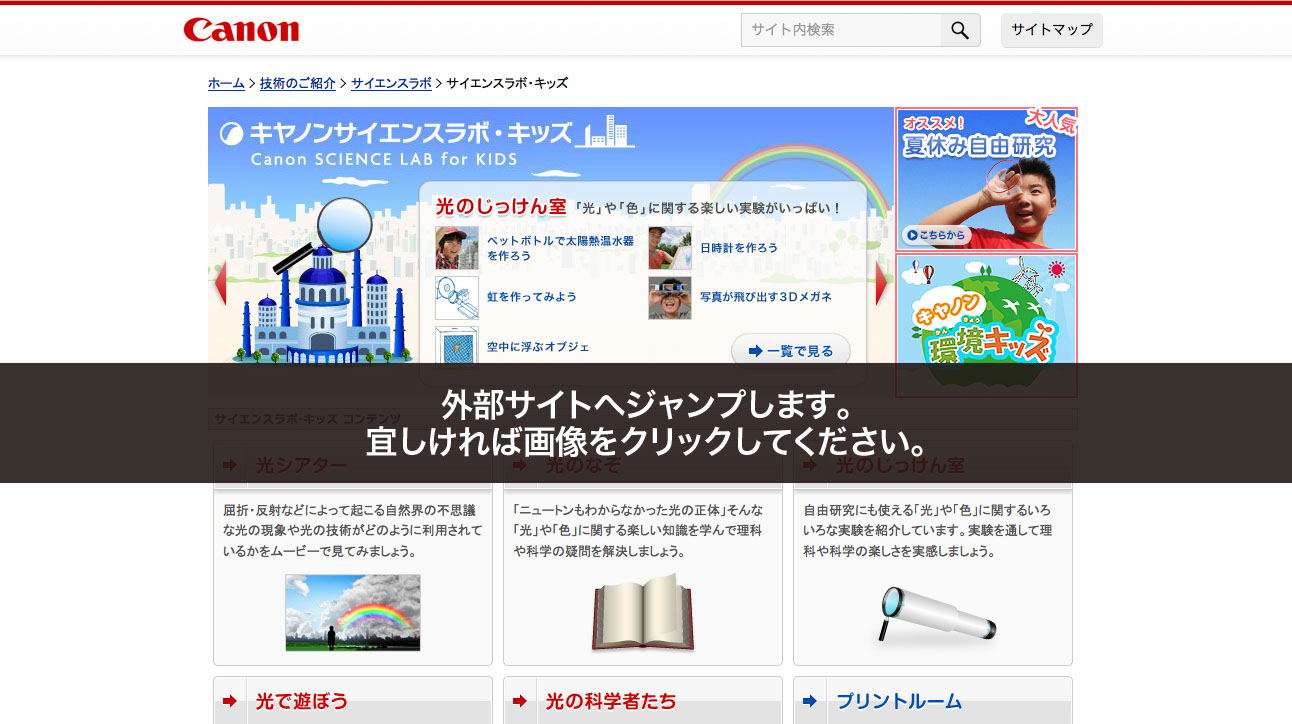This screenshot has height=724, width=1292.
Task: Open the 光シアター heading
Action: click(x=300, y=466)
